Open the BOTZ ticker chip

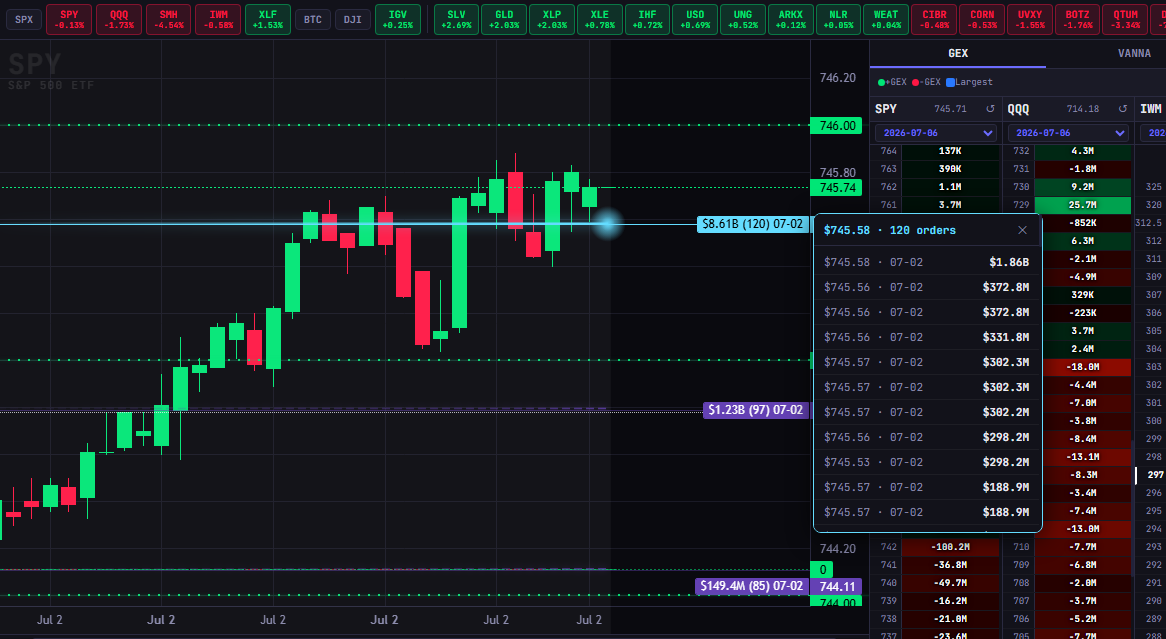click(x=1077, y=19)
